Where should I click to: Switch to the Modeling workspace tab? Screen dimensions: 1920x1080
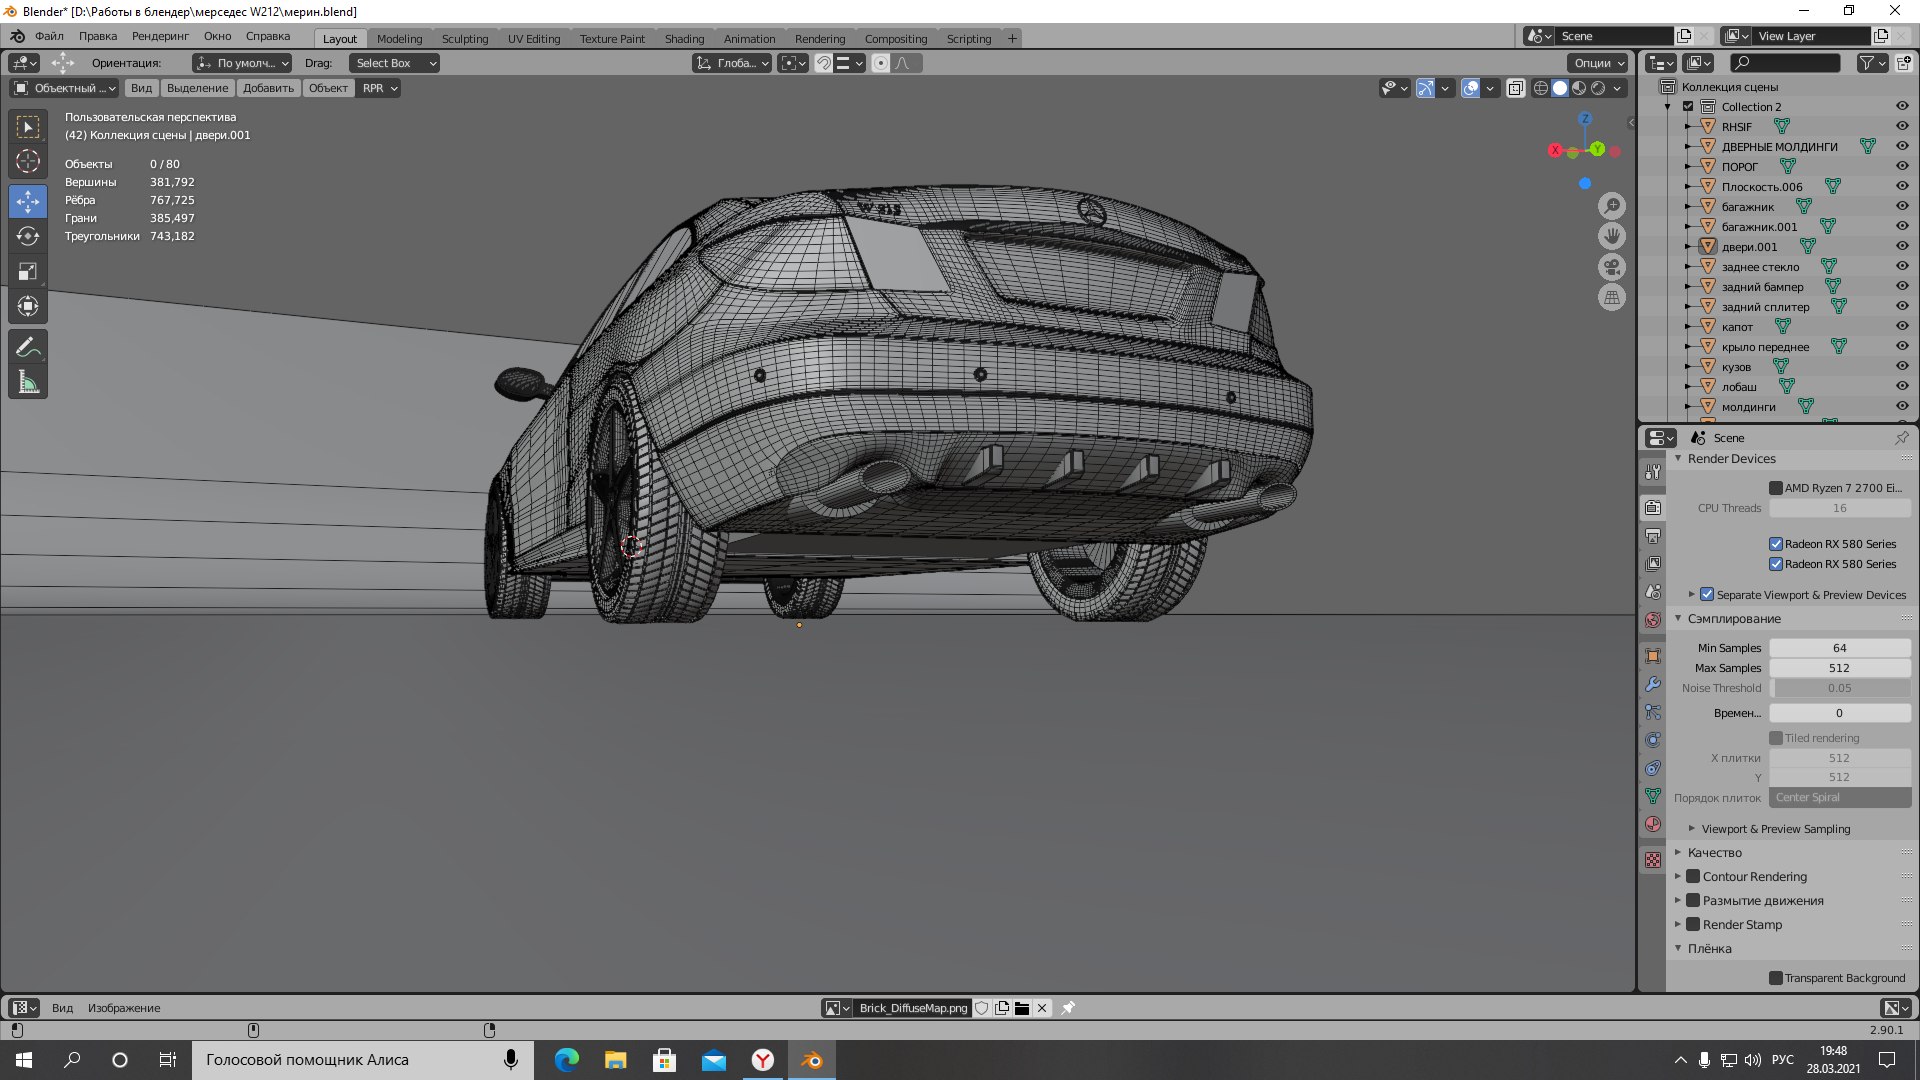point(399,39)
